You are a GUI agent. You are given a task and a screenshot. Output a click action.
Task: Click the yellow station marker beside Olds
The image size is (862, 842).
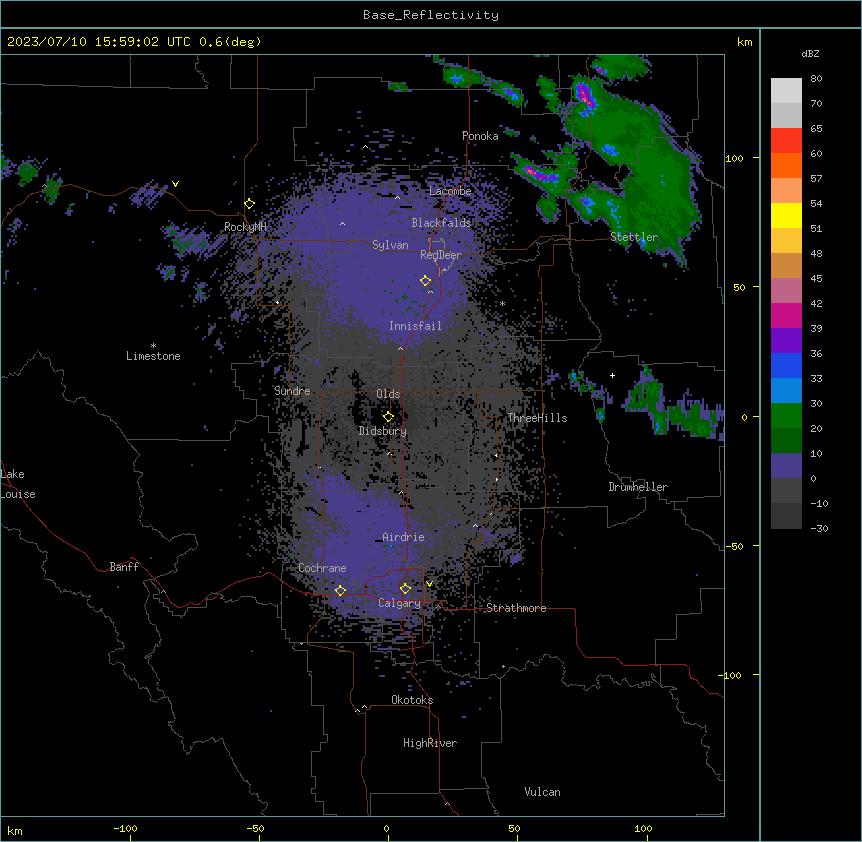point(388,417)
